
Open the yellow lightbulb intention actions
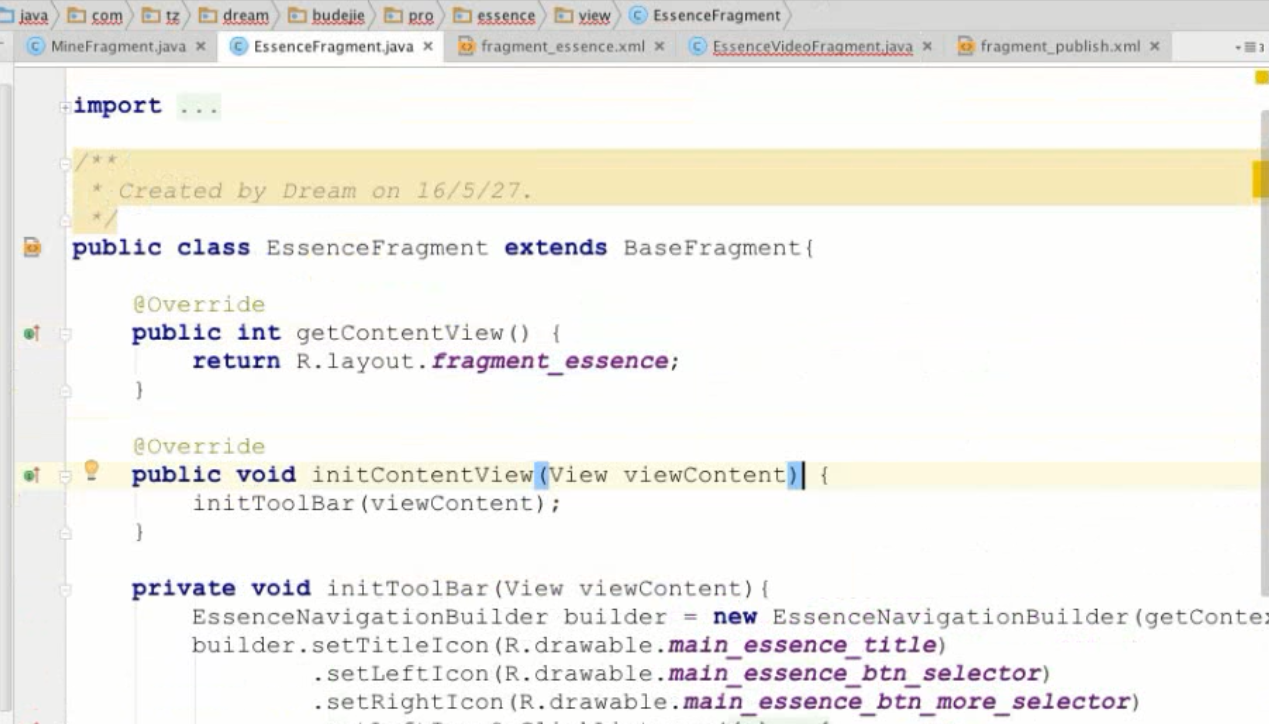click(91, 470)
